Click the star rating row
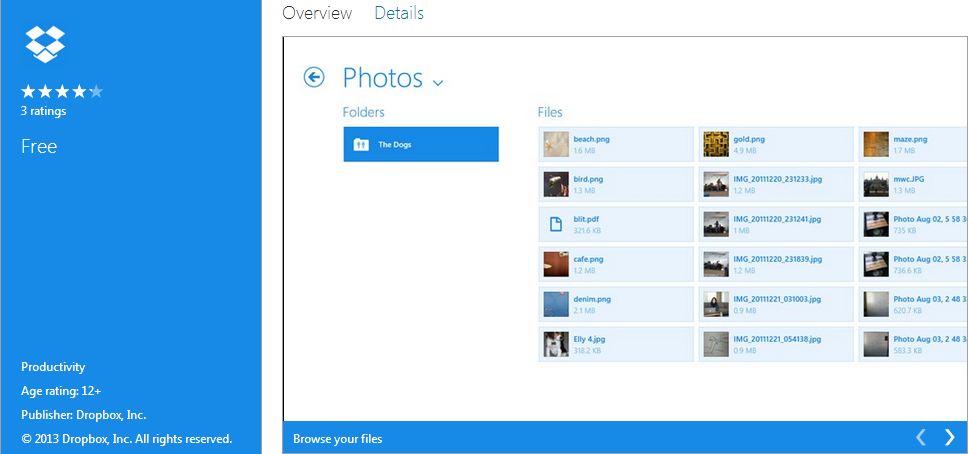Image resolution: width=968 pixels, height=454 pixels. point(62,91)
